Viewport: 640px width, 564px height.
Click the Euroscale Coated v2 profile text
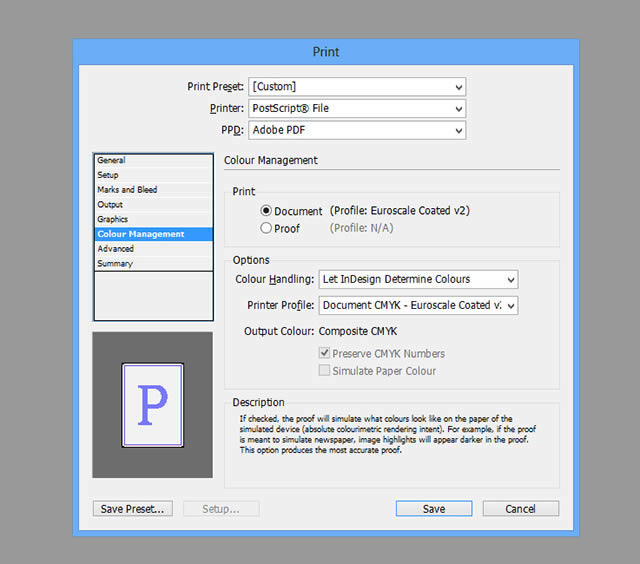click(x=400, y=211)
